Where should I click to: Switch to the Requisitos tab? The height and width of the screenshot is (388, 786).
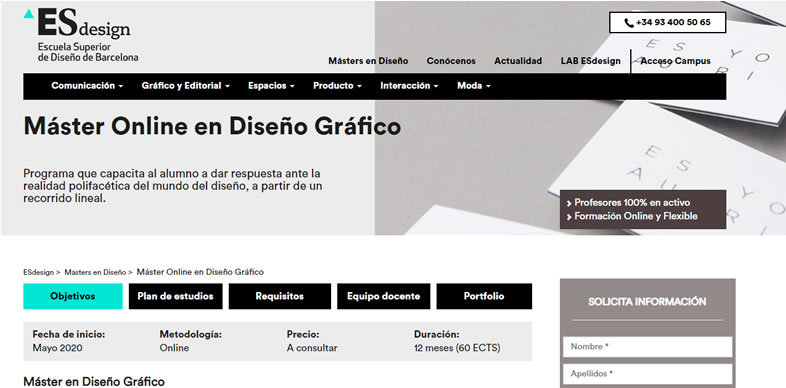point(280,296)
